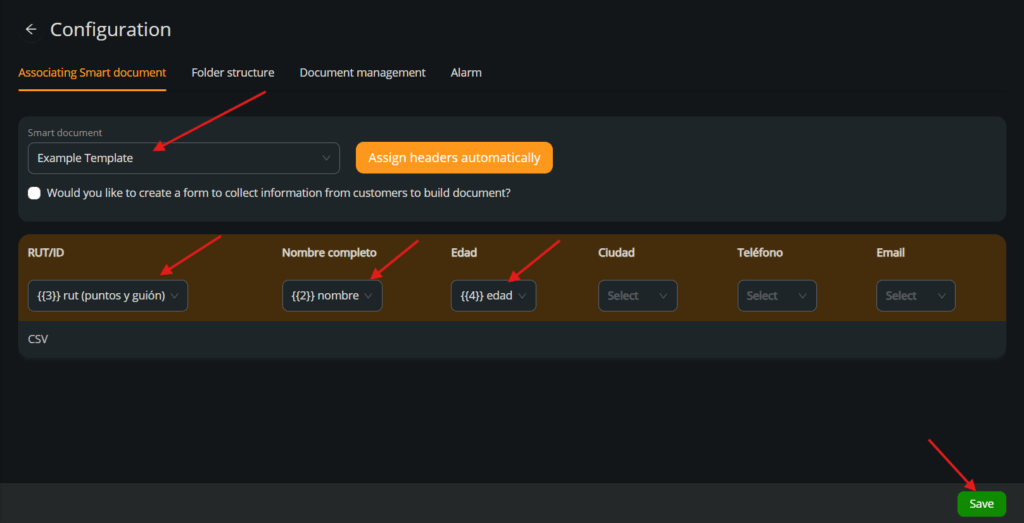Go back with the arrow next to Configuration
The width and height of the screenshot is (1024, 523).
[31, 30]
